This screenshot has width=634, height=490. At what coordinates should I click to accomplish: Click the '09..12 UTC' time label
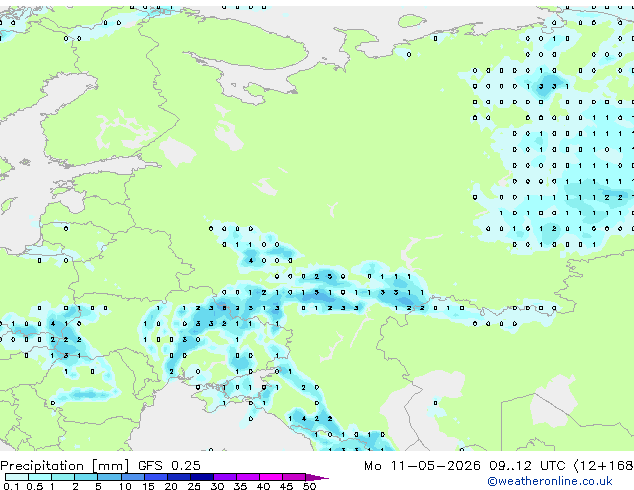(527, 466)
